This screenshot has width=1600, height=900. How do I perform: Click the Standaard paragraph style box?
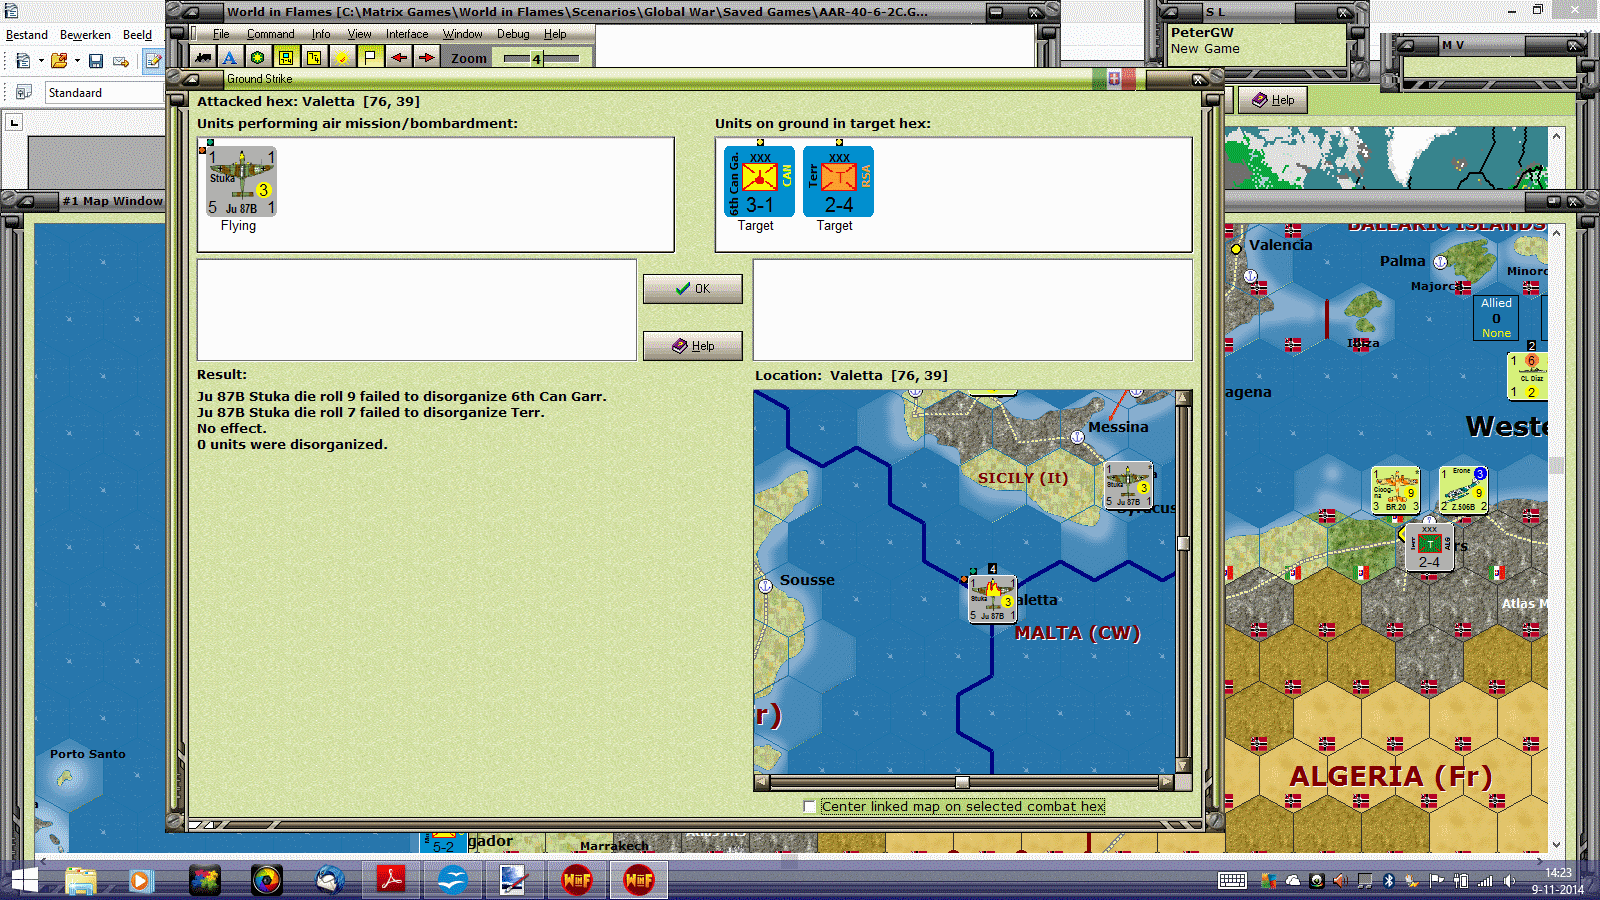[104, 93]
